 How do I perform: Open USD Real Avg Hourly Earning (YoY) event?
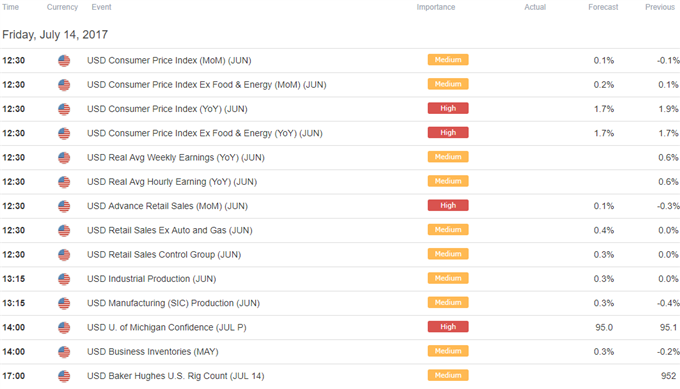click(172, 182)
